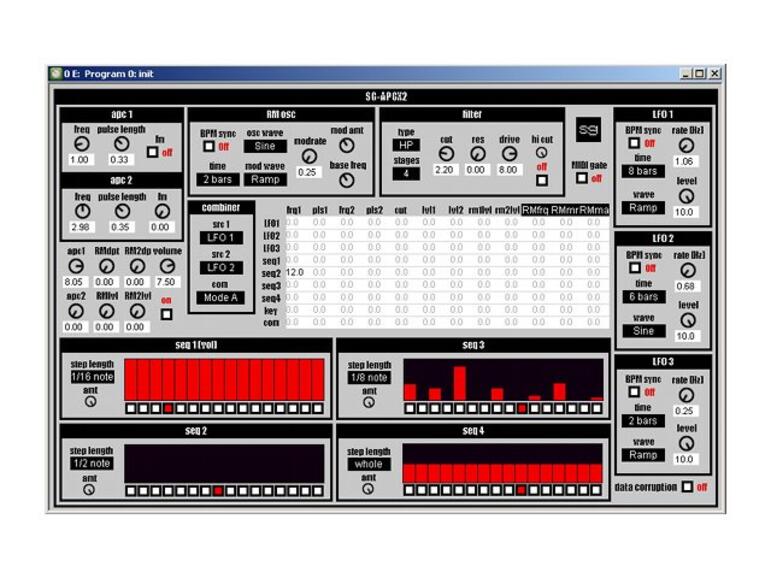The image size is (770, 578).
Task: Adjust the apc 1 pulse length knob
Action: point(121,144)
